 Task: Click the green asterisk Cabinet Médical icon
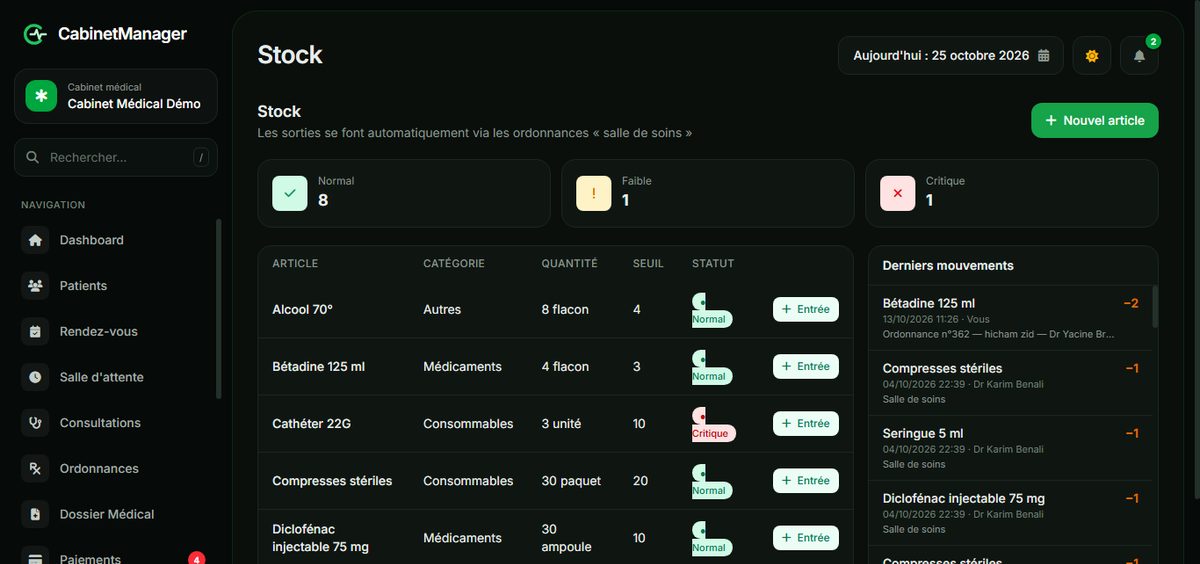tap(41, 96)
